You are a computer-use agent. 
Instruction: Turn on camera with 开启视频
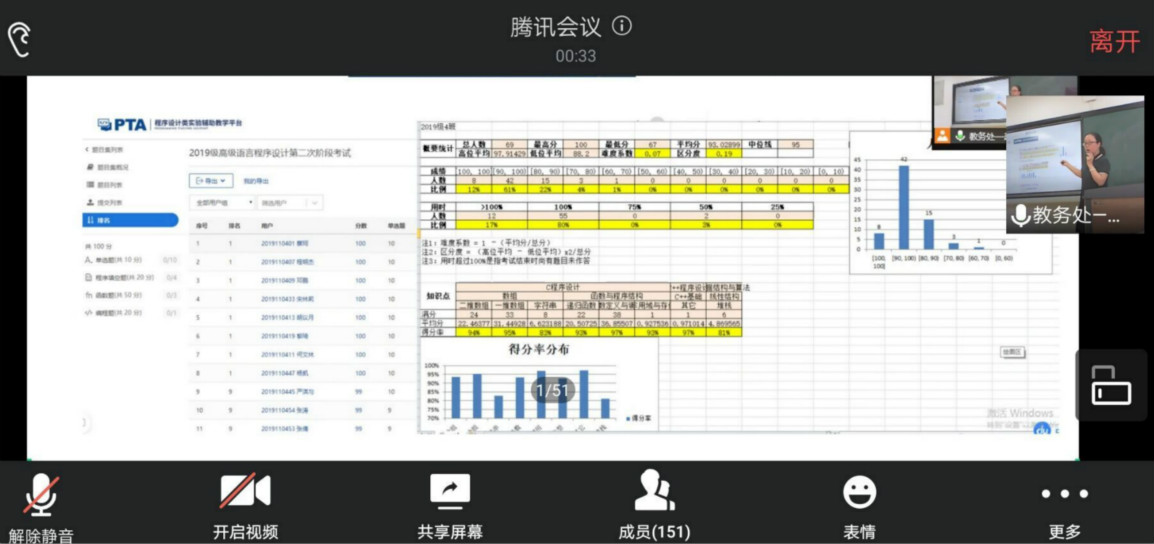pyautogui.click(x=246, y=506)
